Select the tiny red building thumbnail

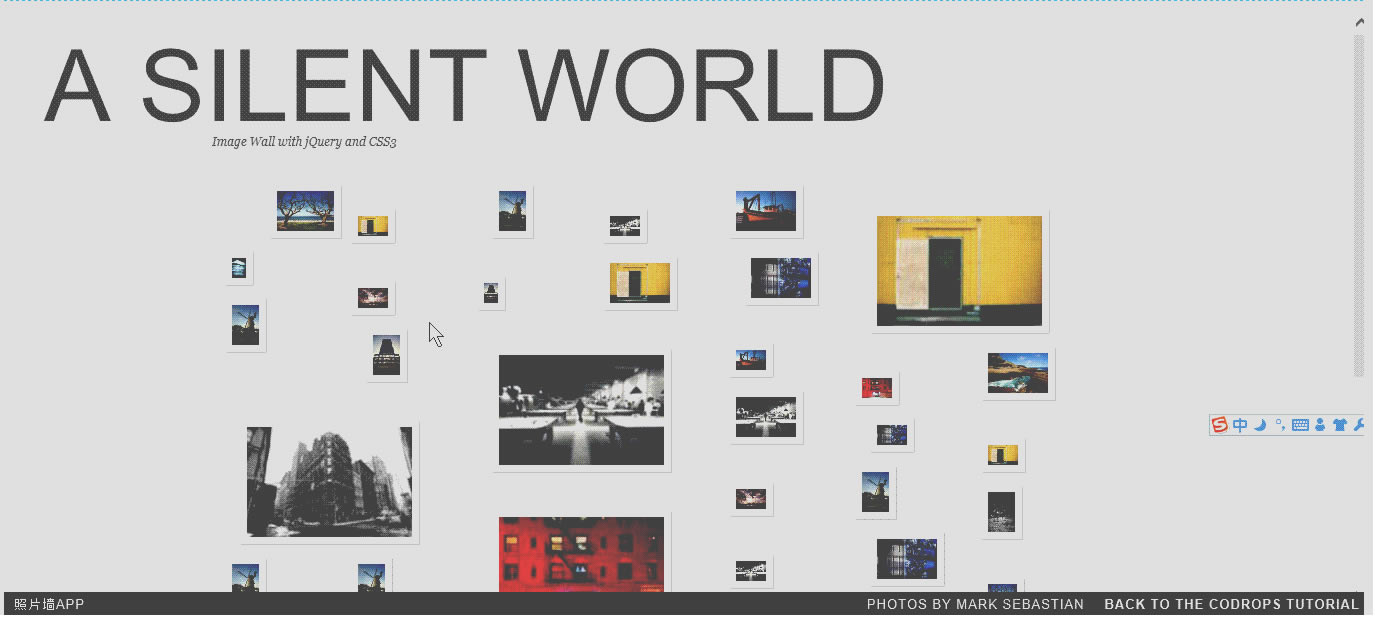[x=877, y=388]
